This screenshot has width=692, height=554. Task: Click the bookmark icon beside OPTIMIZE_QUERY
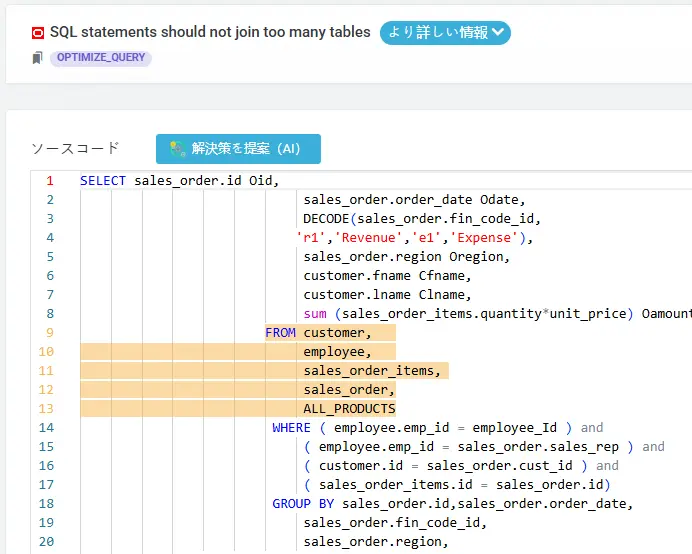pos(37,58)
